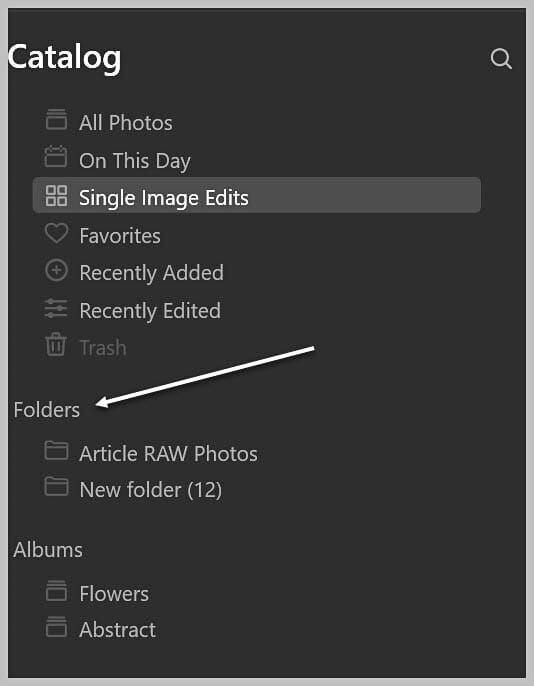Click the Recently Edited sliders icon
Screen dimensions: 534x686
[x=56, y=308]
